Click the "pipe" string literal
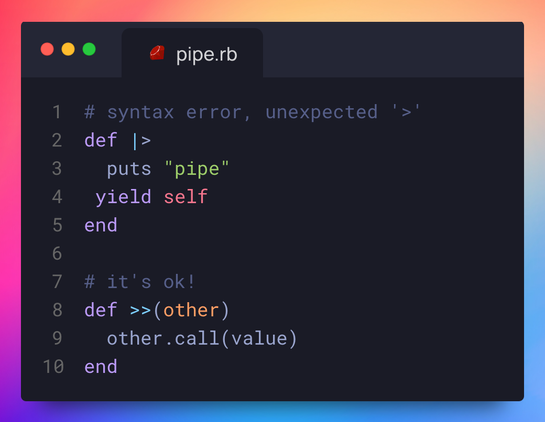This screenshot has height=422, width=545. pos(197,169)
